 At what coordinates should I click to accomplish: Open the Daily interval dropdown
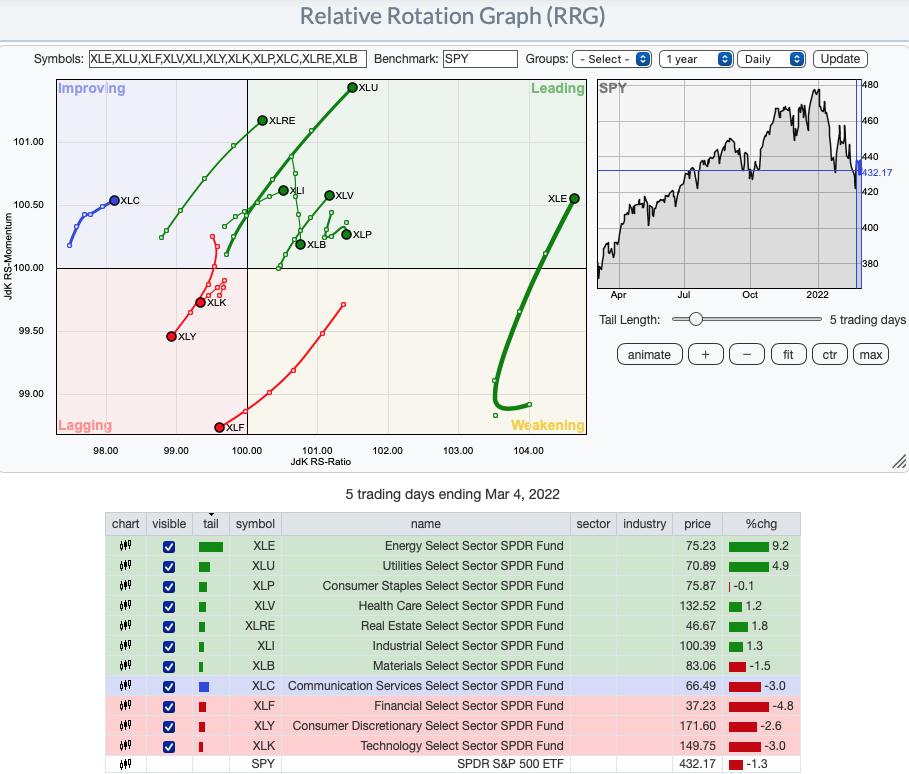772,59
